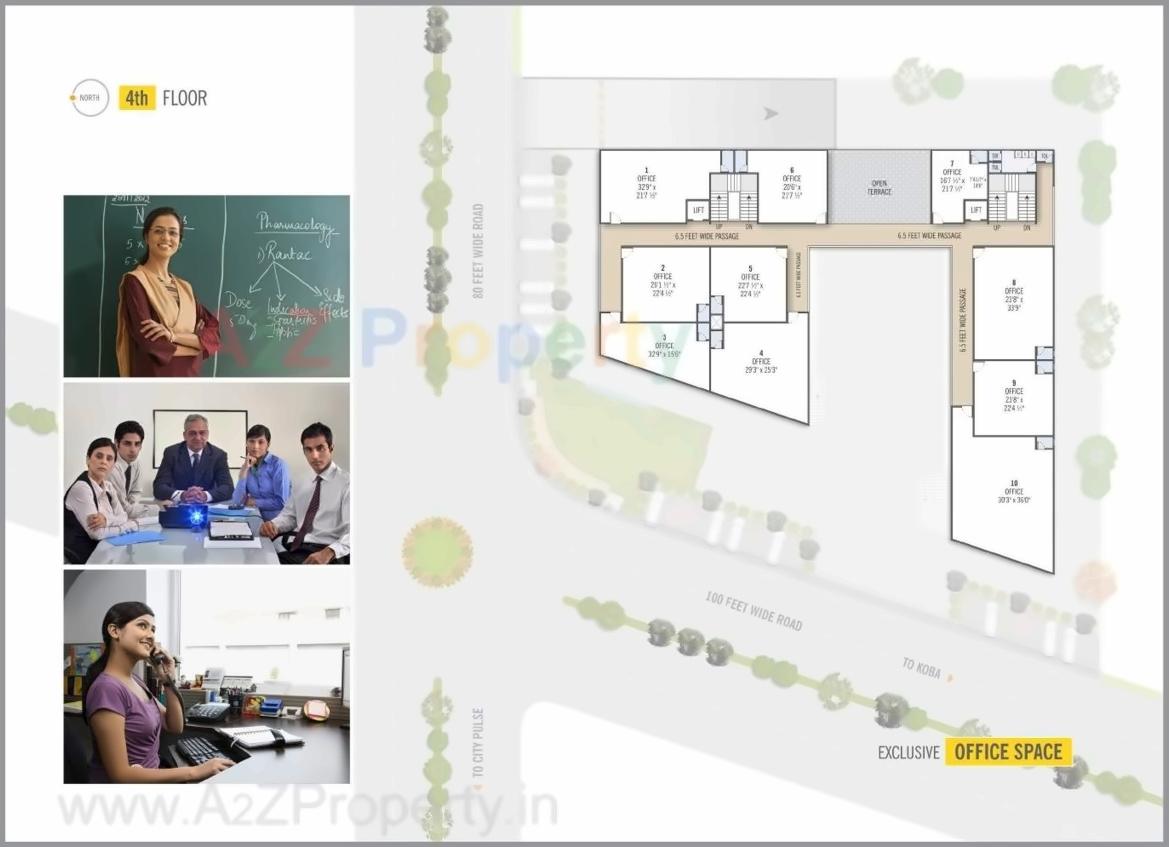Click the LIFT icon beside Office 7

(977, 210)
